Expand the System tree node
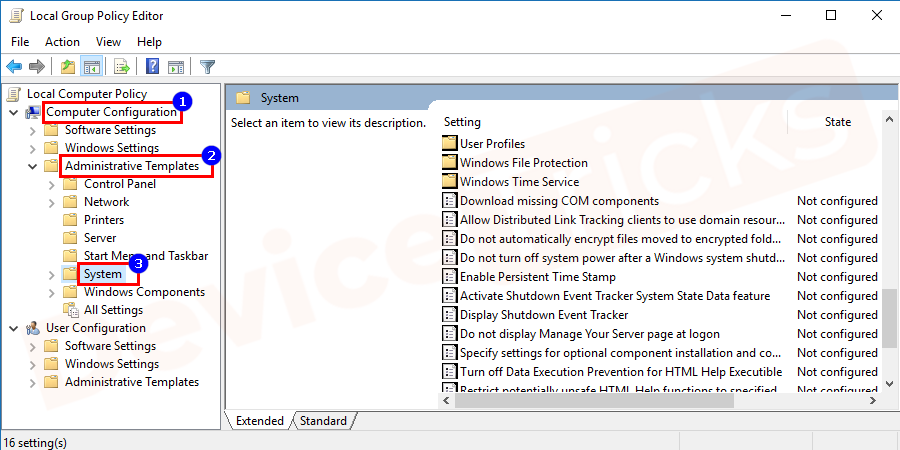 click(x=52, y=274)
